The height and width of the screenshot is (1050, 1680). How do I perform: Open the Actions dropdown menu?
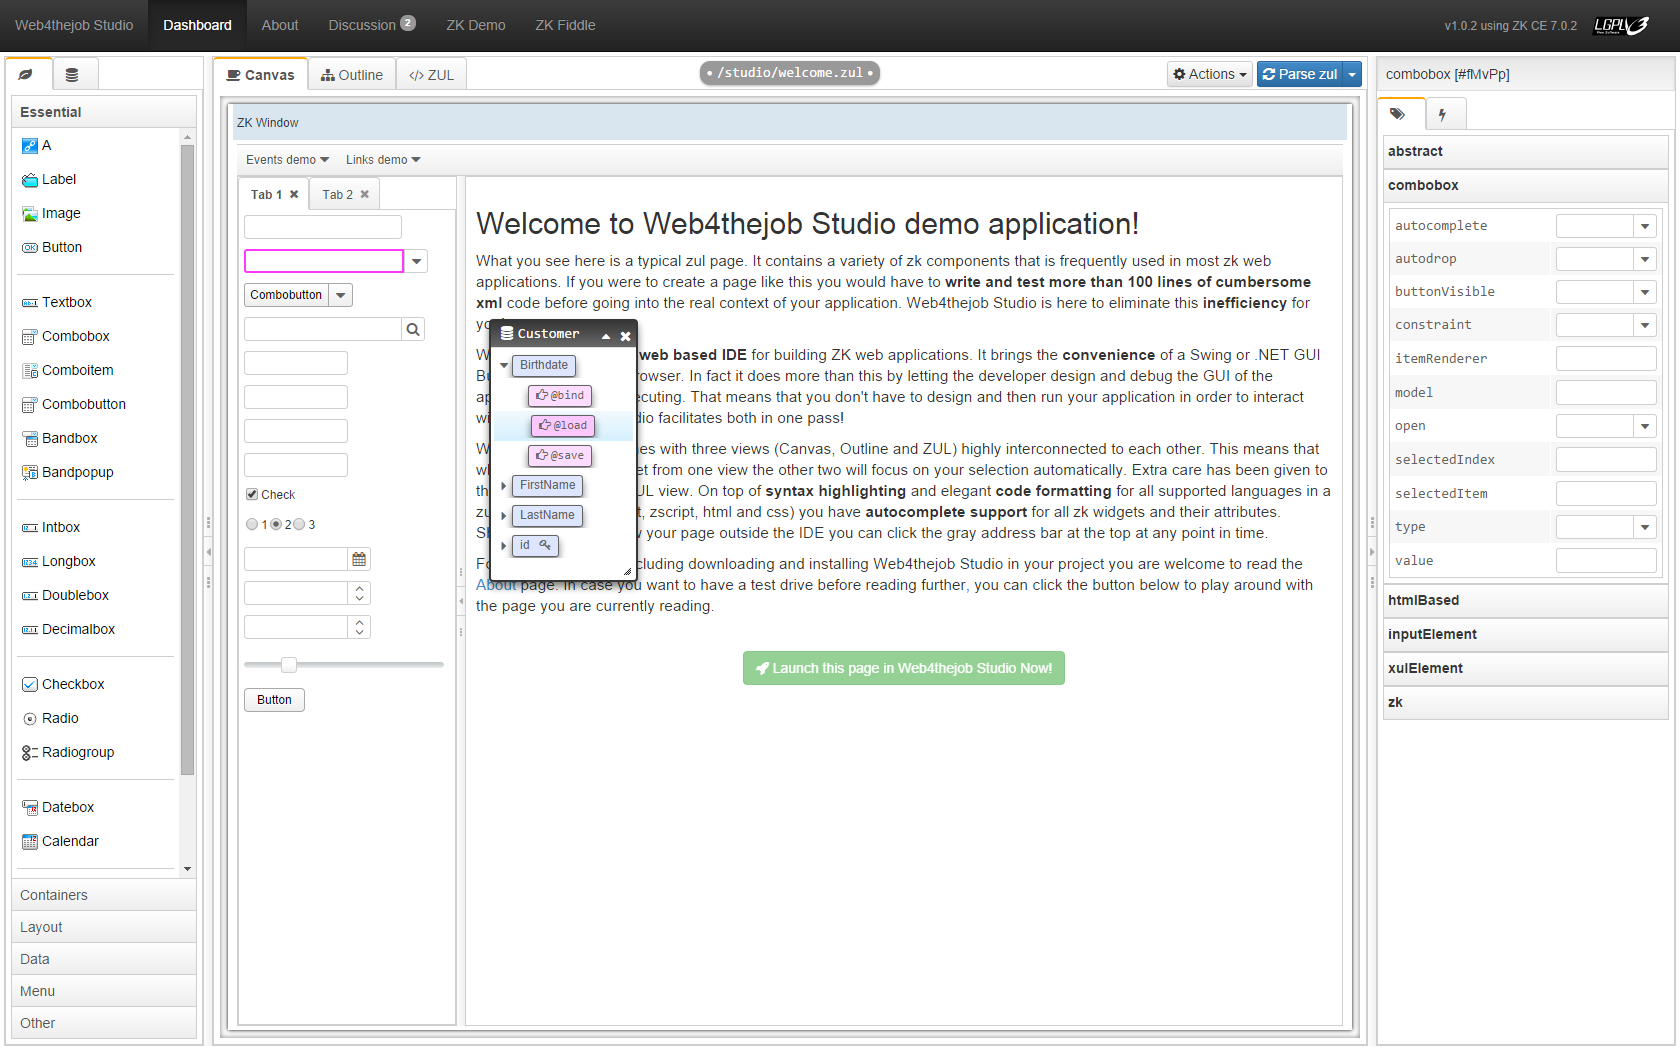(1210, 74)
